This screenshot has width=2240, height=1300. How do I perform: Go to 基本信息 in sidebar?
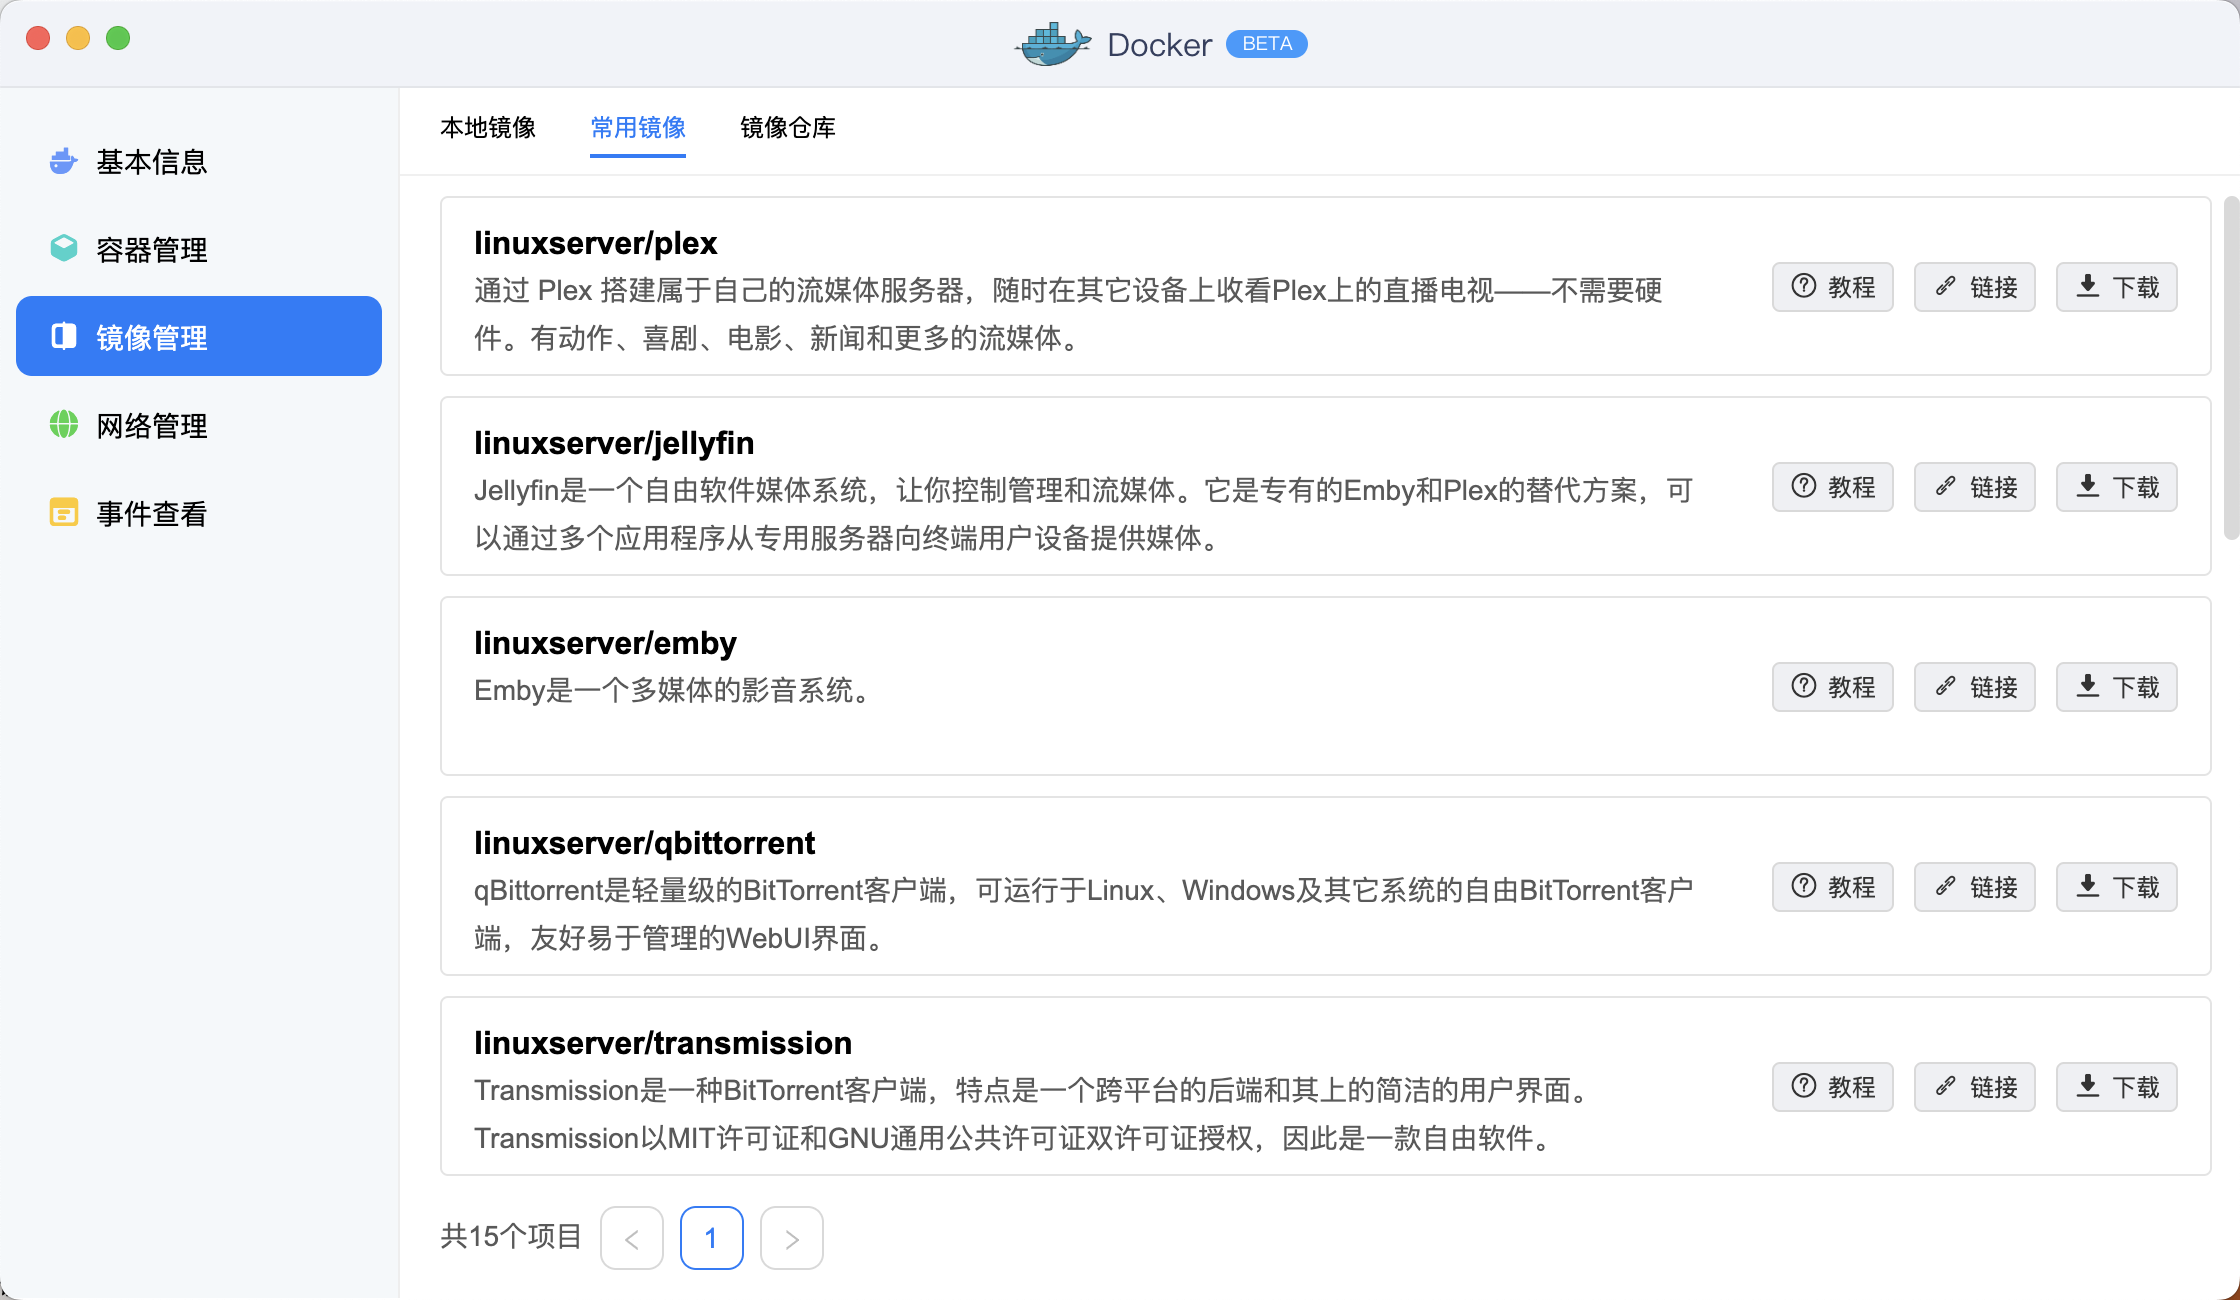199,161
